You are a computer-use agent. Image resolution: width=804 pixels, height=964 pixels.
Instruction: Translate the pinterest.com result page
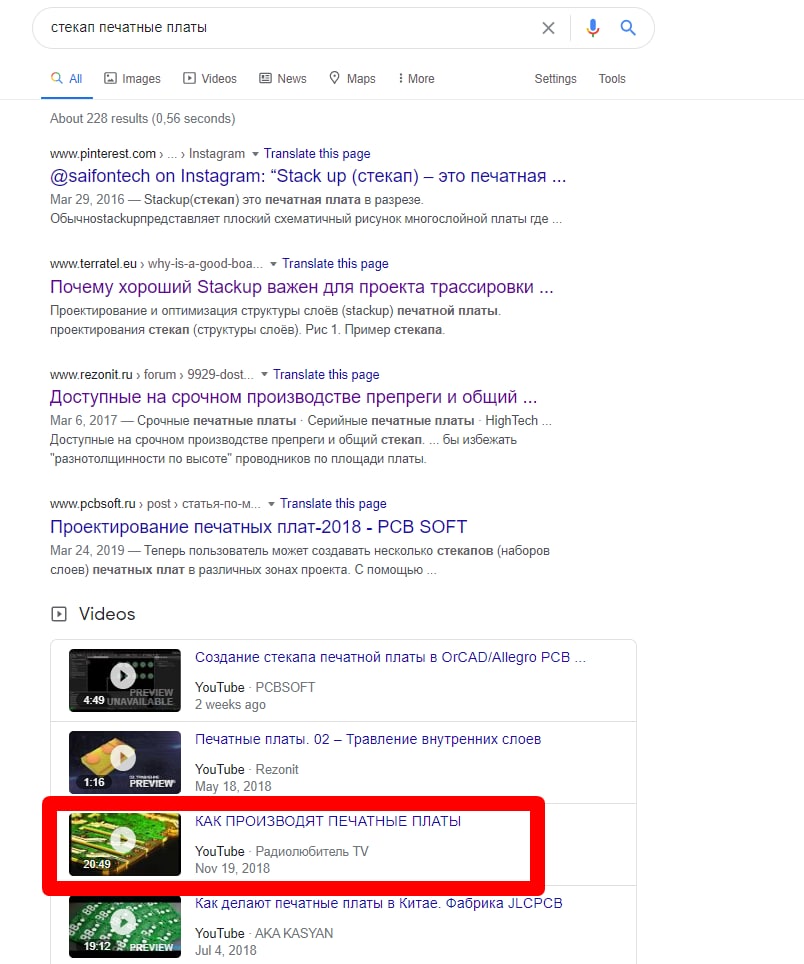pyautogui.click(x=317, y=154)
